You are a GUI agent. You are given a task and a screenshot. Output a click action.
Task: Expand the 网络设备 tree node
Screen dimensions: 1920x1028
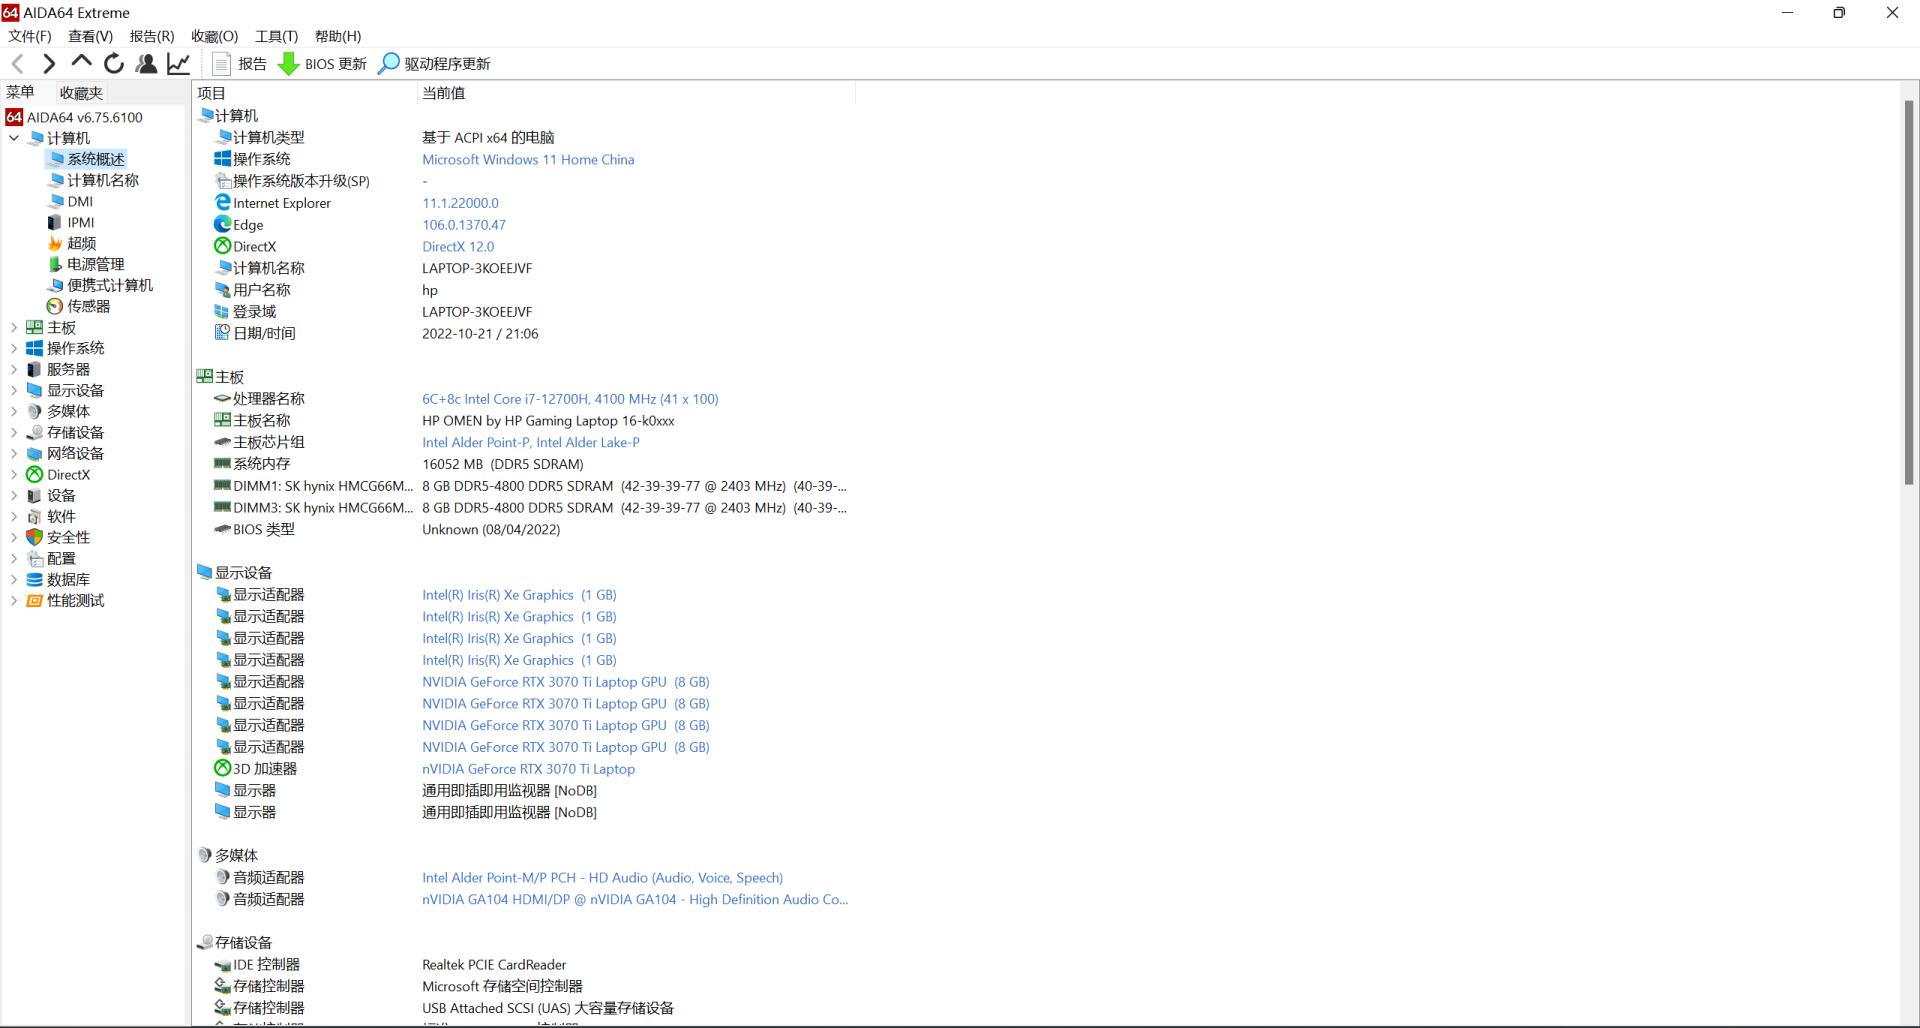[14, 453]
